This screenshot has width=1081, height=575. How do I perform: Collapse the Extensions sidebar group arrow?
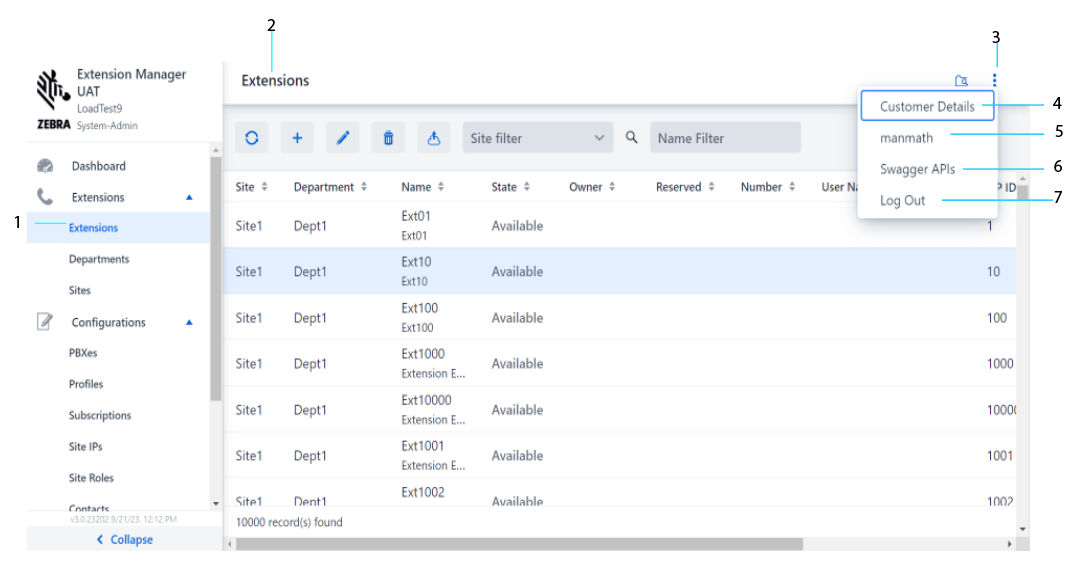click(x=189, y=197)
